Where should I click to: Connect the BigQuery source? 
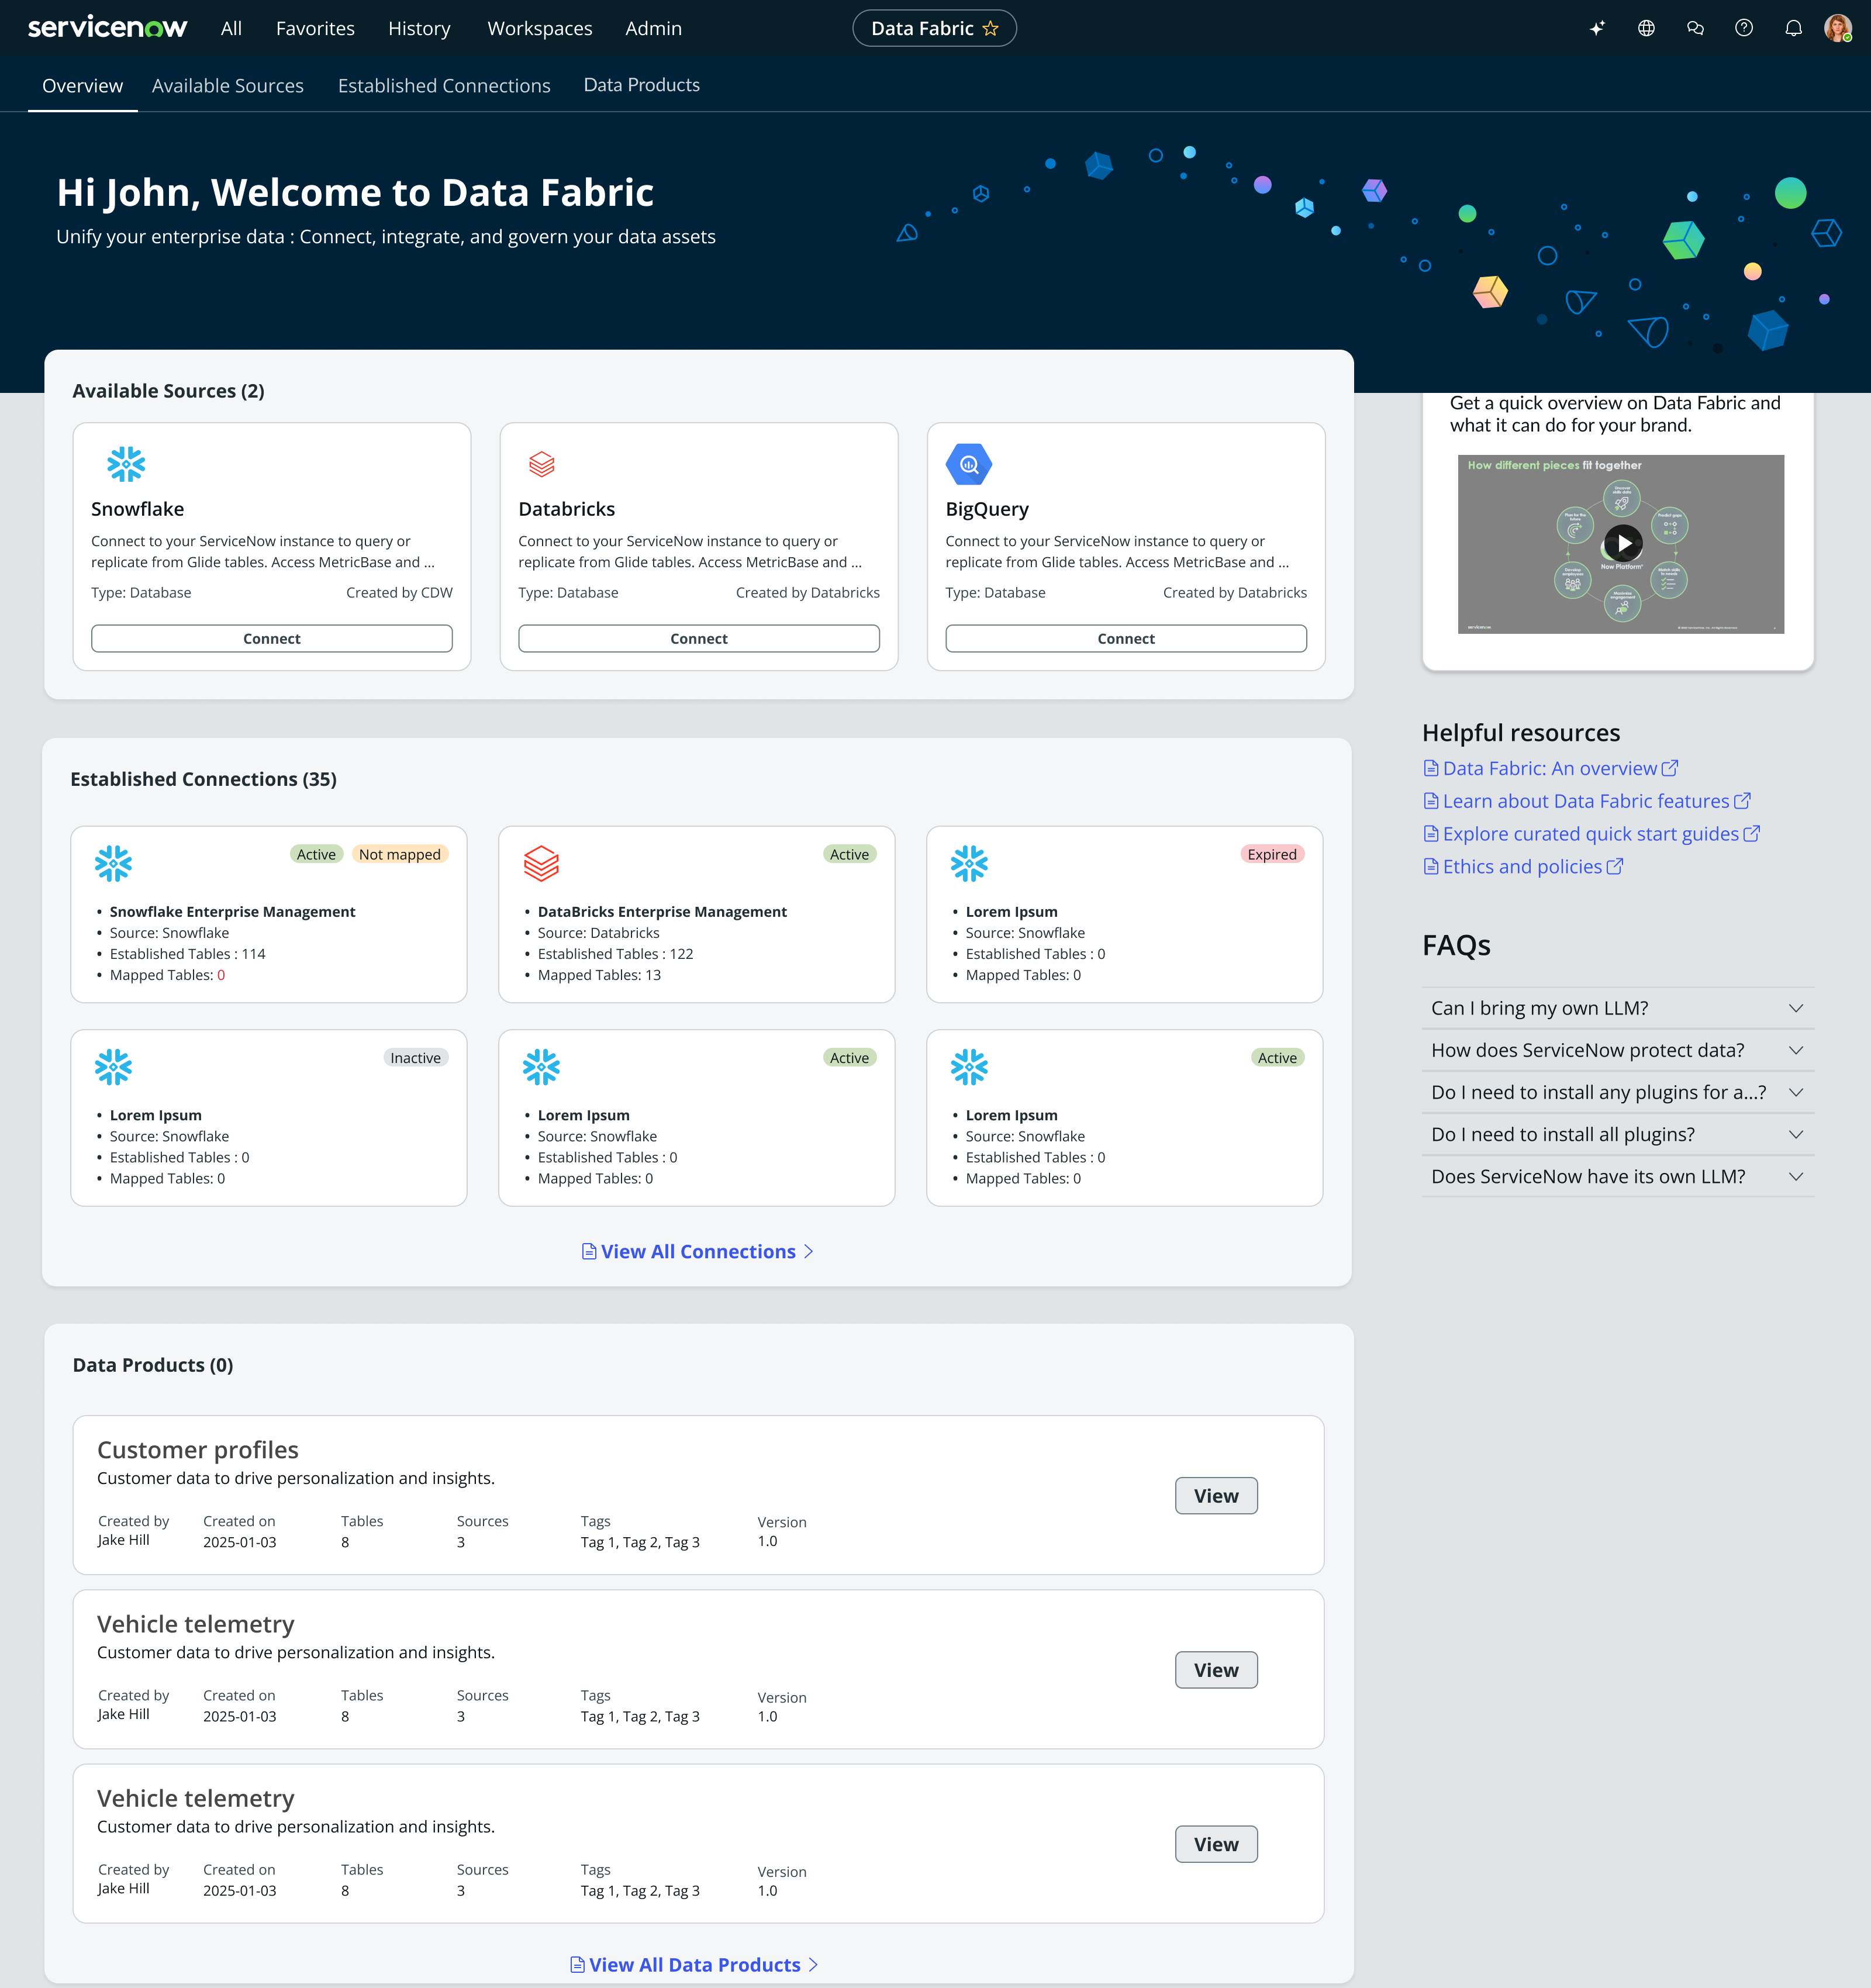coord(1126,638)
